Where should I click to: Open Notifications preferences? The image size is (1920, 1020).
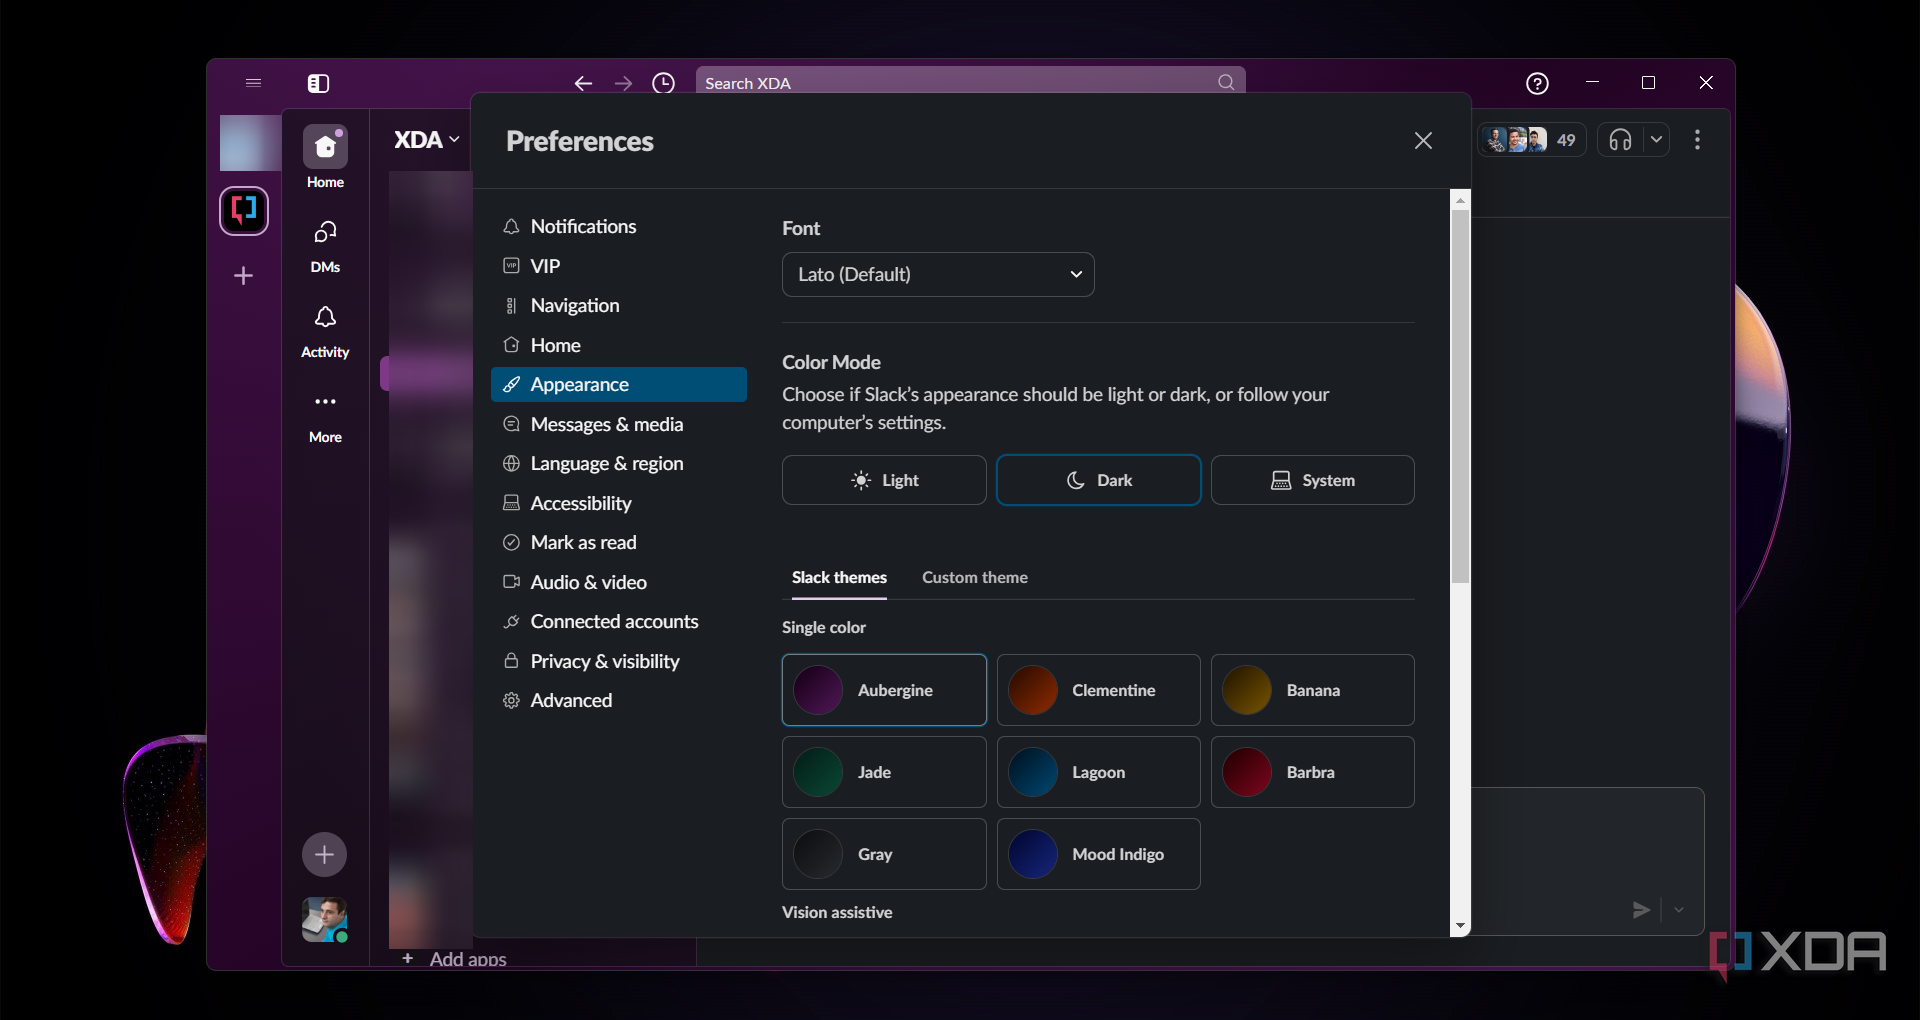click(619, 226)
